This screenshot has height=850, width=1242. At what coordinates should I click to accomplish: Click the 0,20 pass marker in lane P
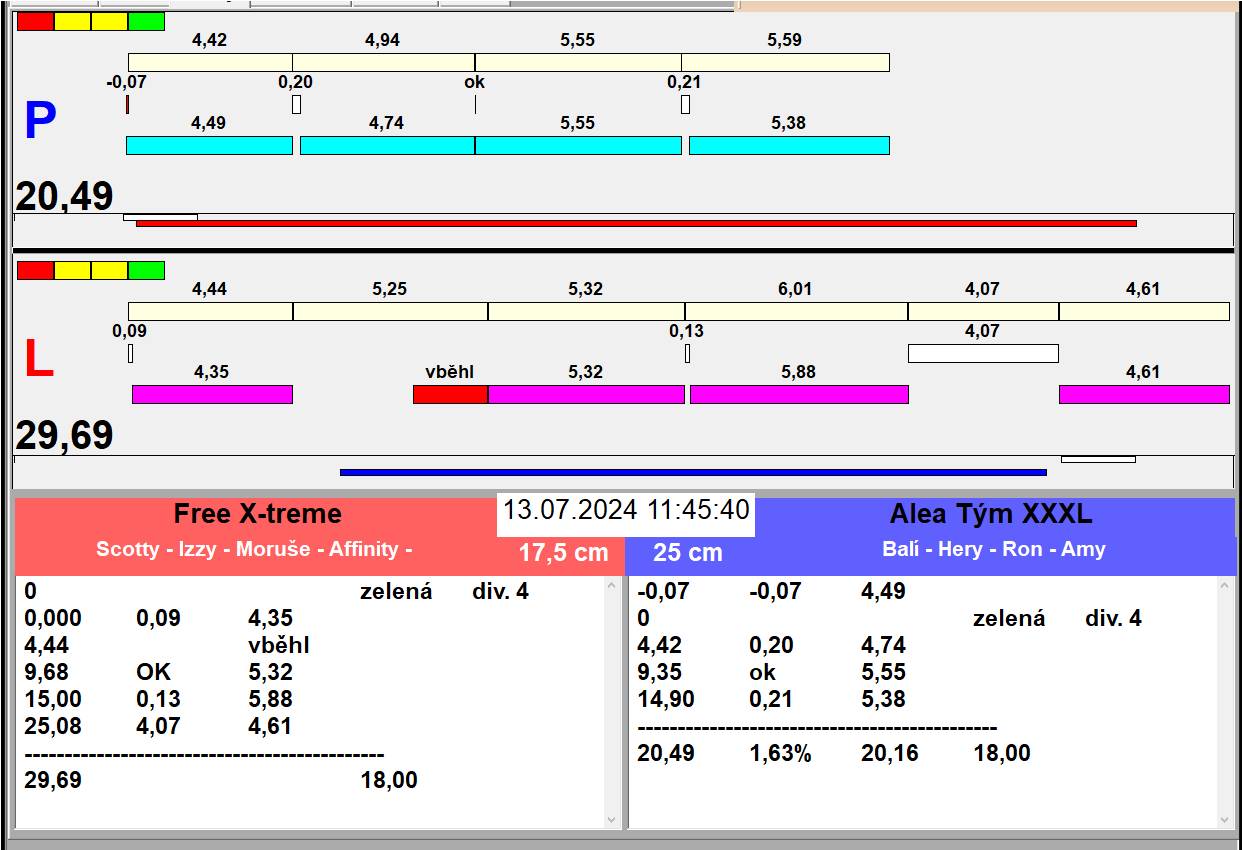(x=296, y=104)
